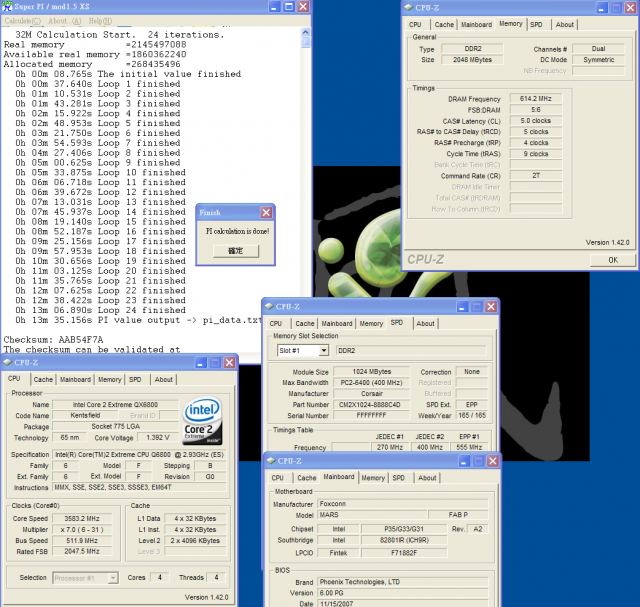This screenshot has height=607, width=640.
Task: Switch to About tab in SPD CPU-Z window
Action: click(x=425, y=323)
